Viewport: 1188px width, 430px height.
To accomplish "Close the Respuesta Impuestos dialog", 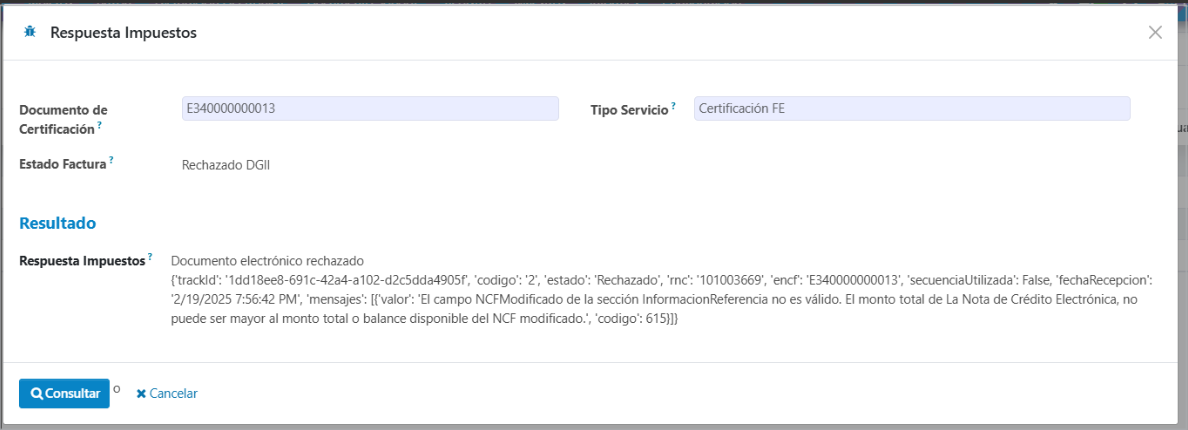I will pos(1155,33).
